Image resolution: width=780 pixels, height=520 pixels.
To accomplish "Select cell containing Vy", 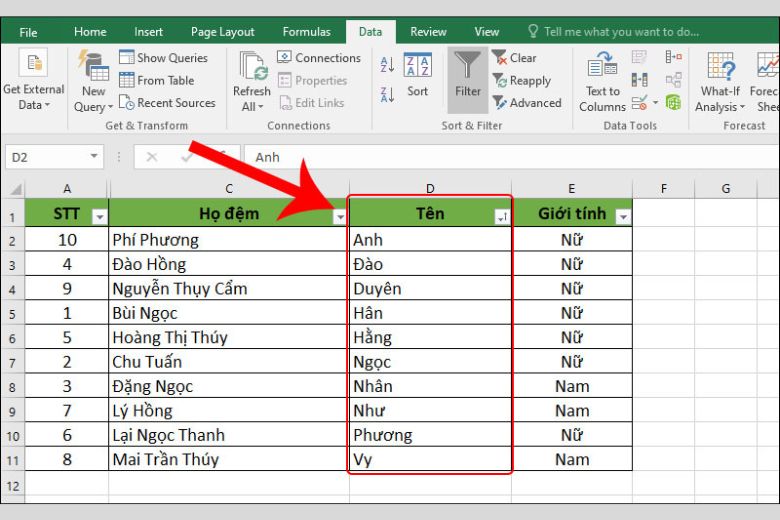I will coord(430,459).
